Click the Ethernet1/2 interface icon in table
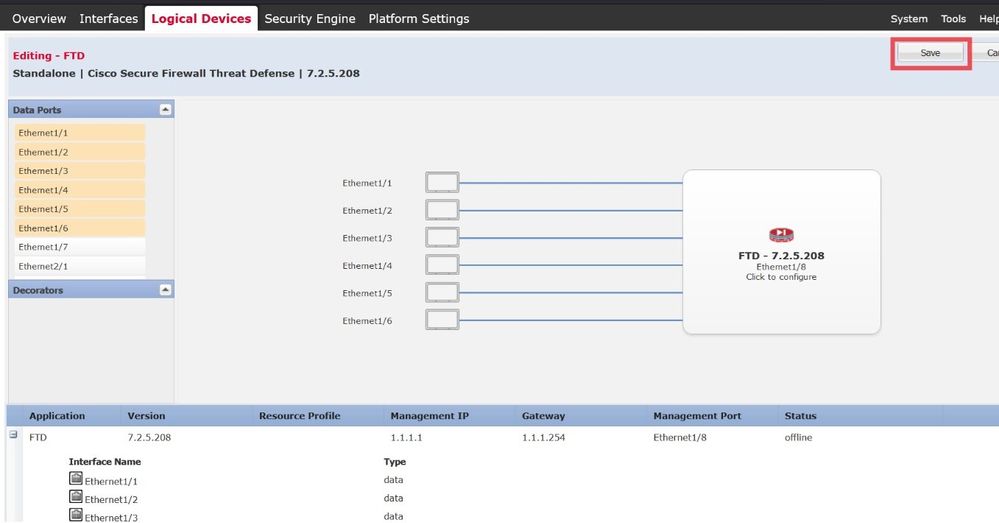 [76, 496]
